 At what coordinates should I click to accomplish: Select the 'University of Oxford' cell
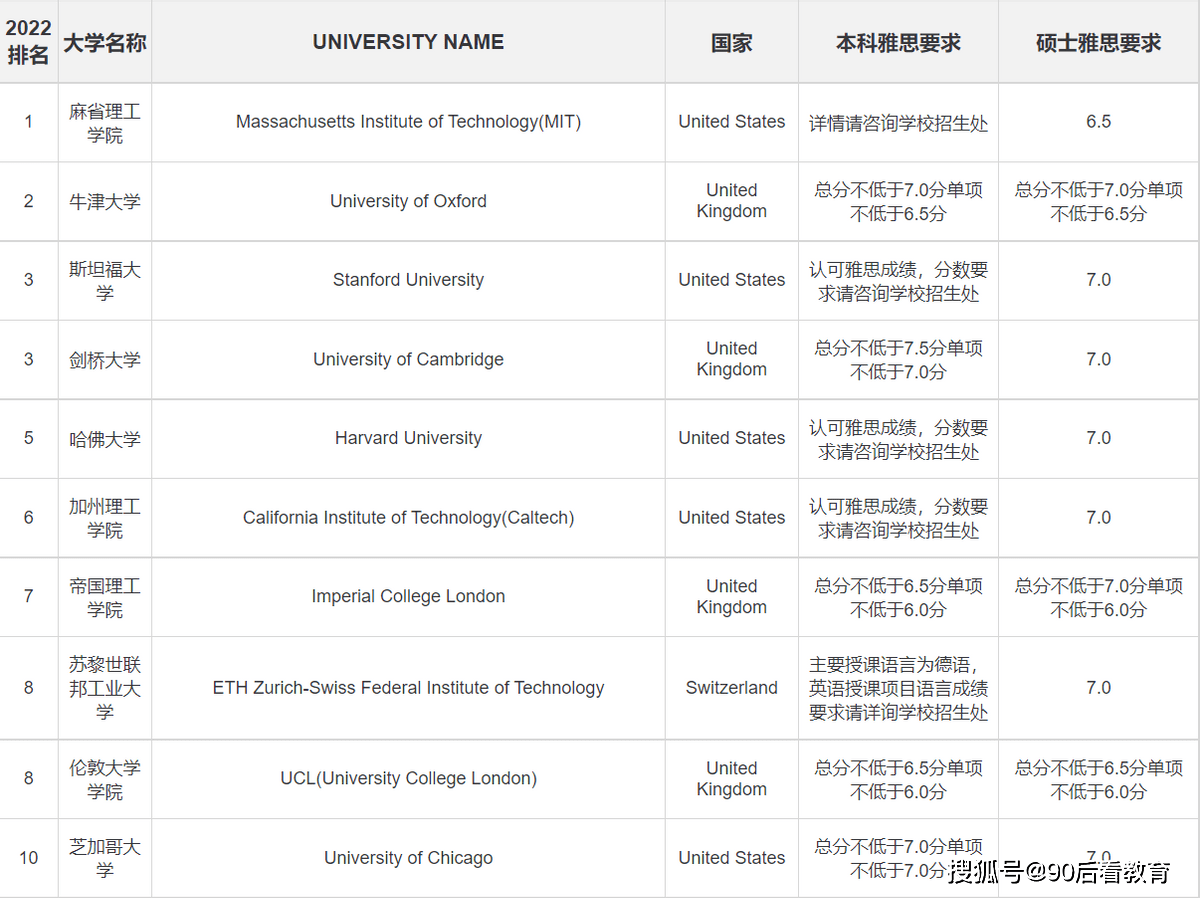[408, 201]
